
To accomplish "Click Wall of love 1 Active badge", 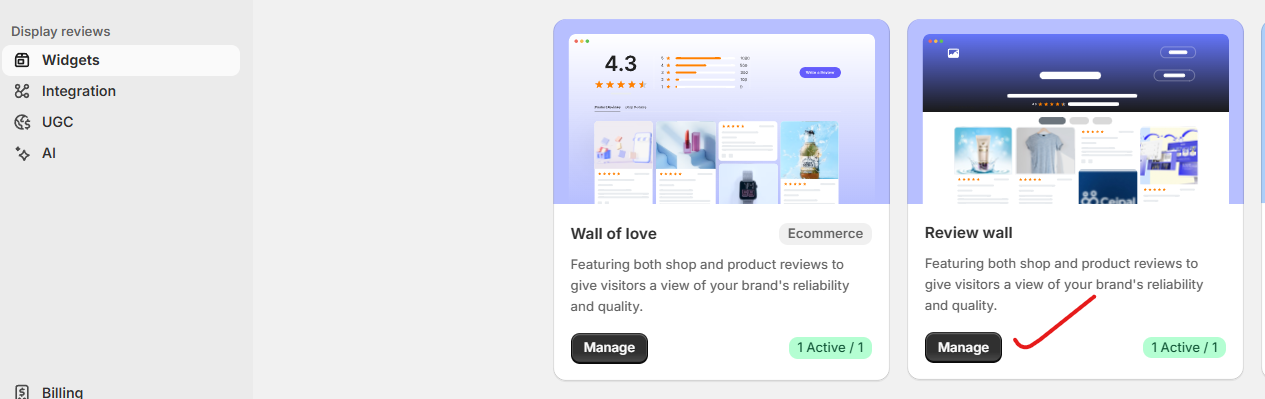I will (830, 348).
